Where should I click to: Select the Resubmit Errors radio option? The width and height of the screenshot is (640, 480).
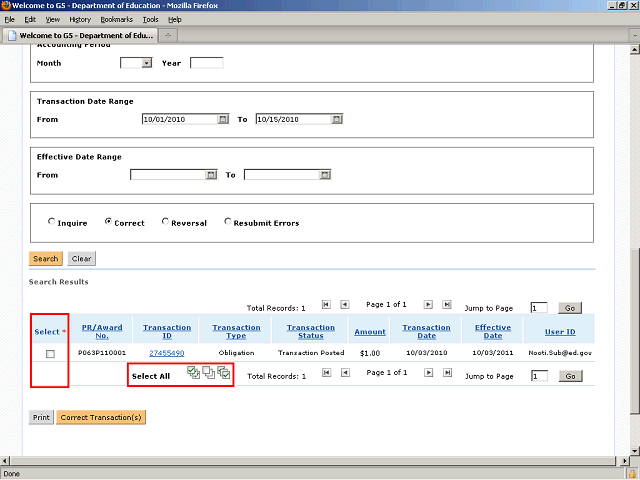[228, 223]
